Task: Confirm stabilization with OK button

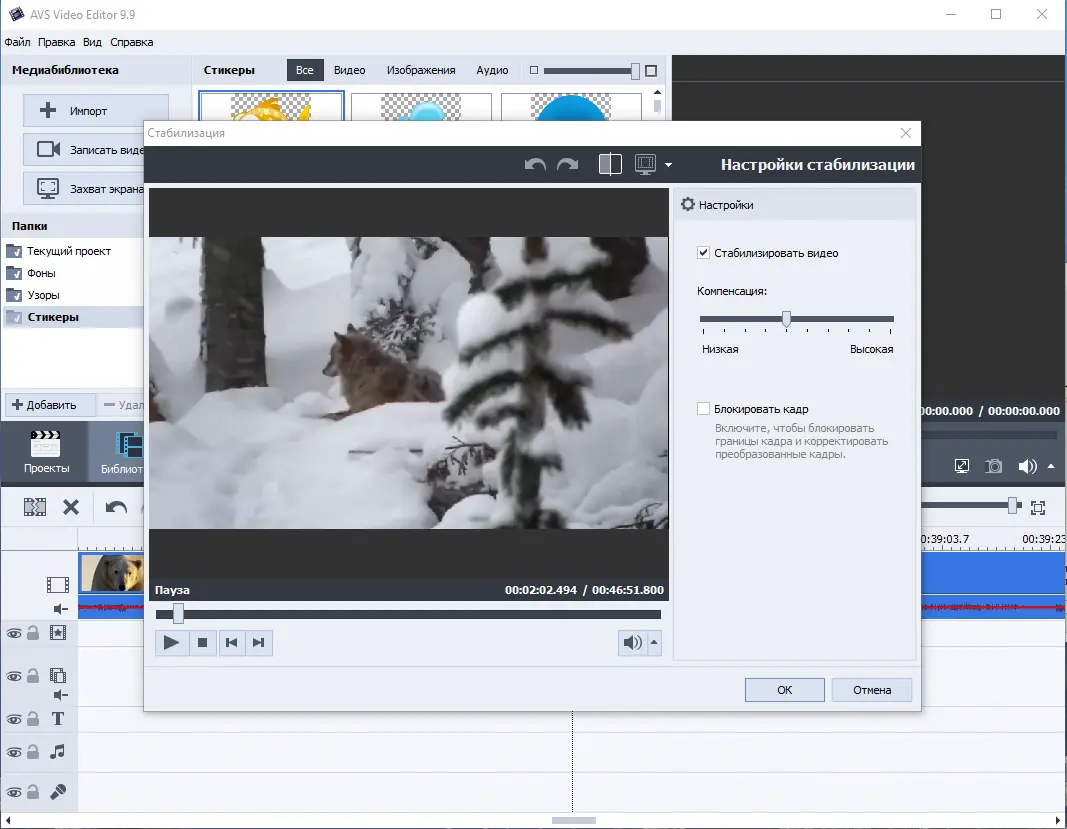Action: [784, 690]
